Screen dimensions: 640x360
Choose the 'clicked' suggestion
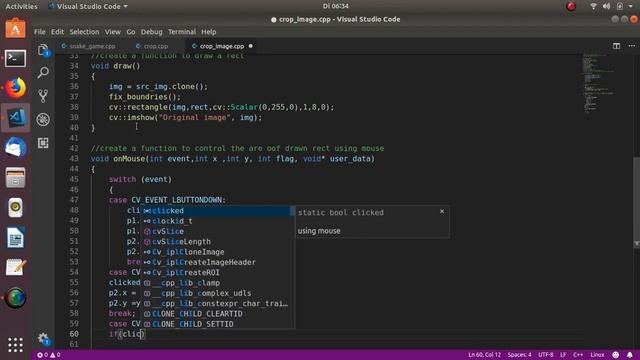click(x=217, y=211)
